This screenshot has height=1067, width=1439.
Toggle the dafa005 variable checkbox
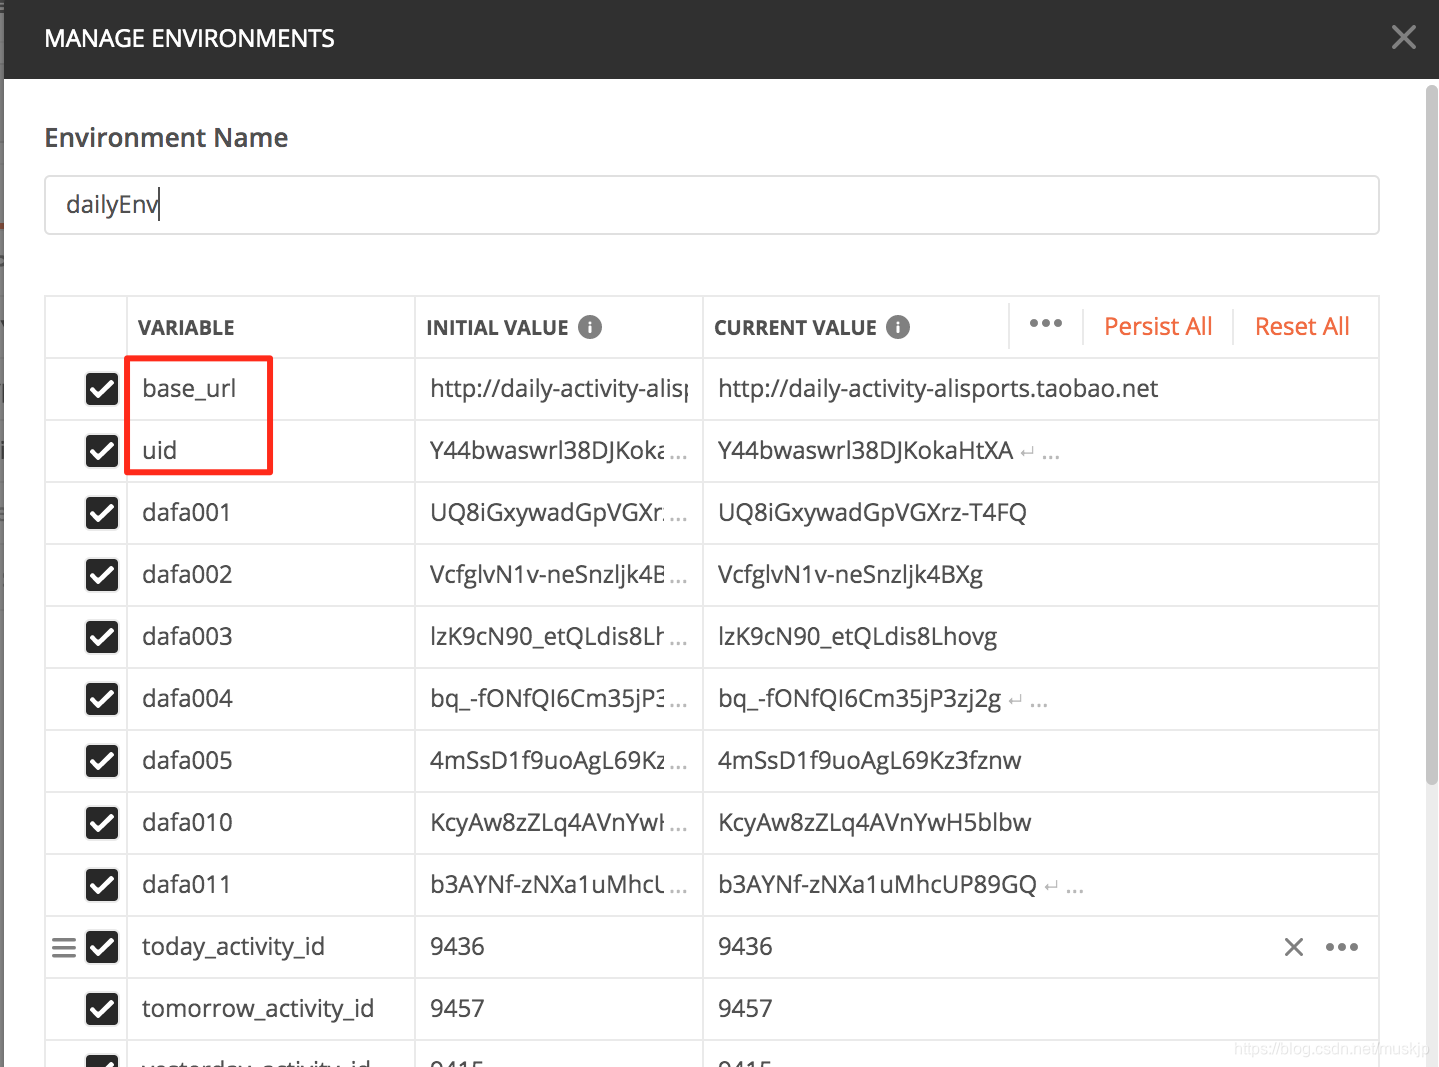(x=102, y=761)
